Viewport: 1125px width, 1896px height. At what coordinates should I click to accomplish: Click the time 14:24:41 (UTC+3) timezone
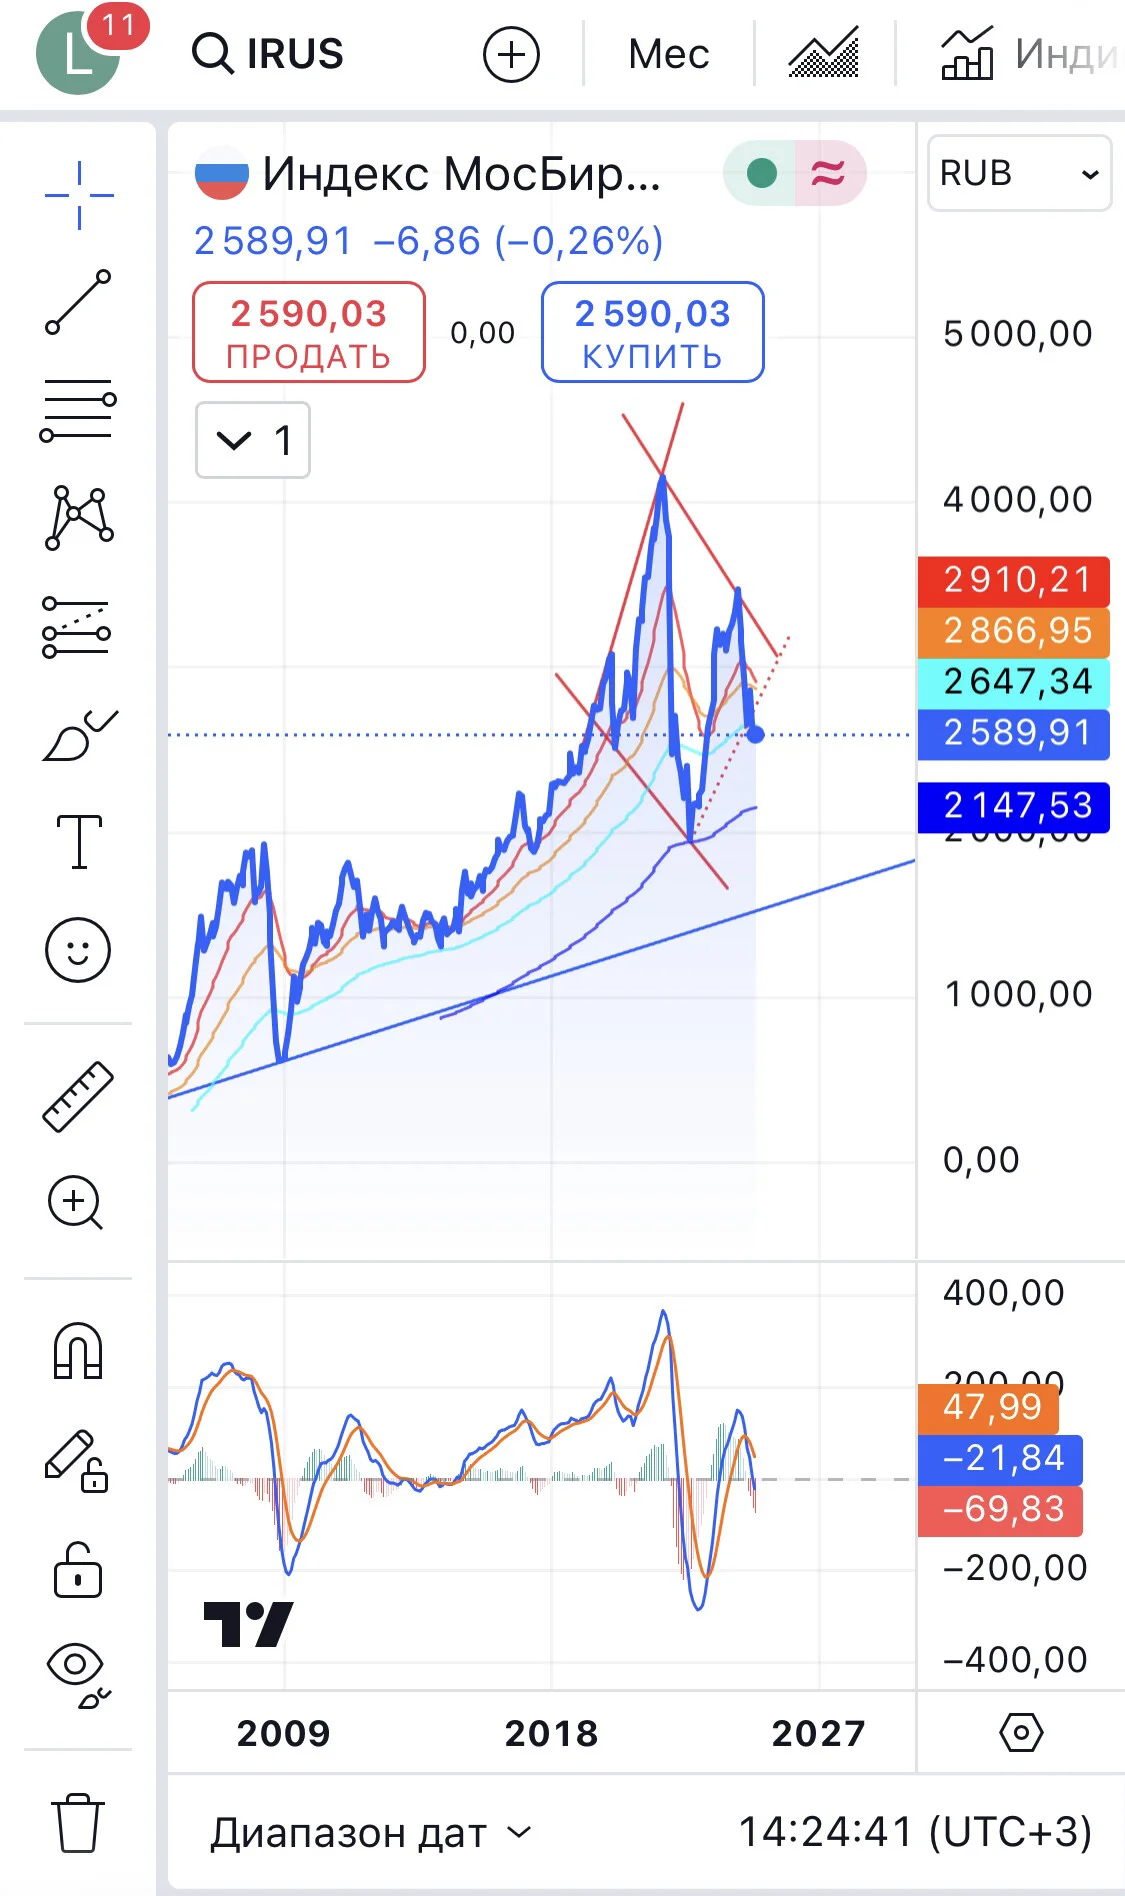(x=914, y=1832)
